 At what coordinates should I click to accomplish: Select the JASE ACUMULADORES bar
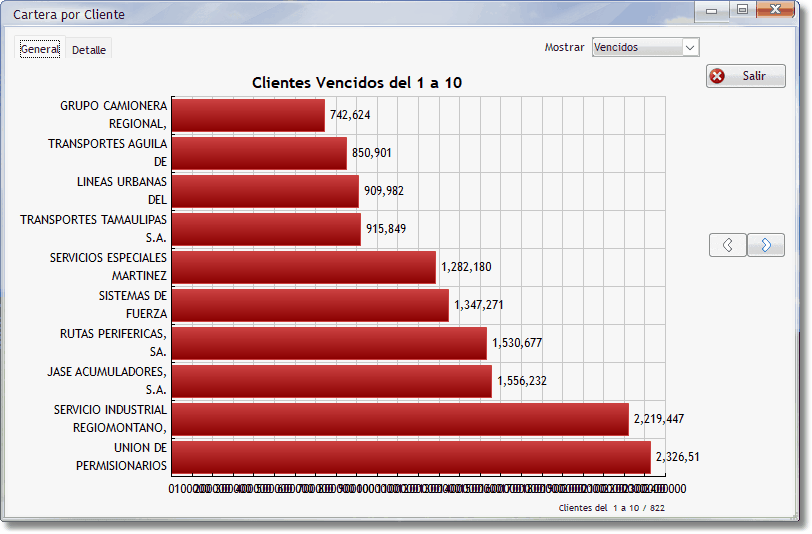click(x=331, y=381)
